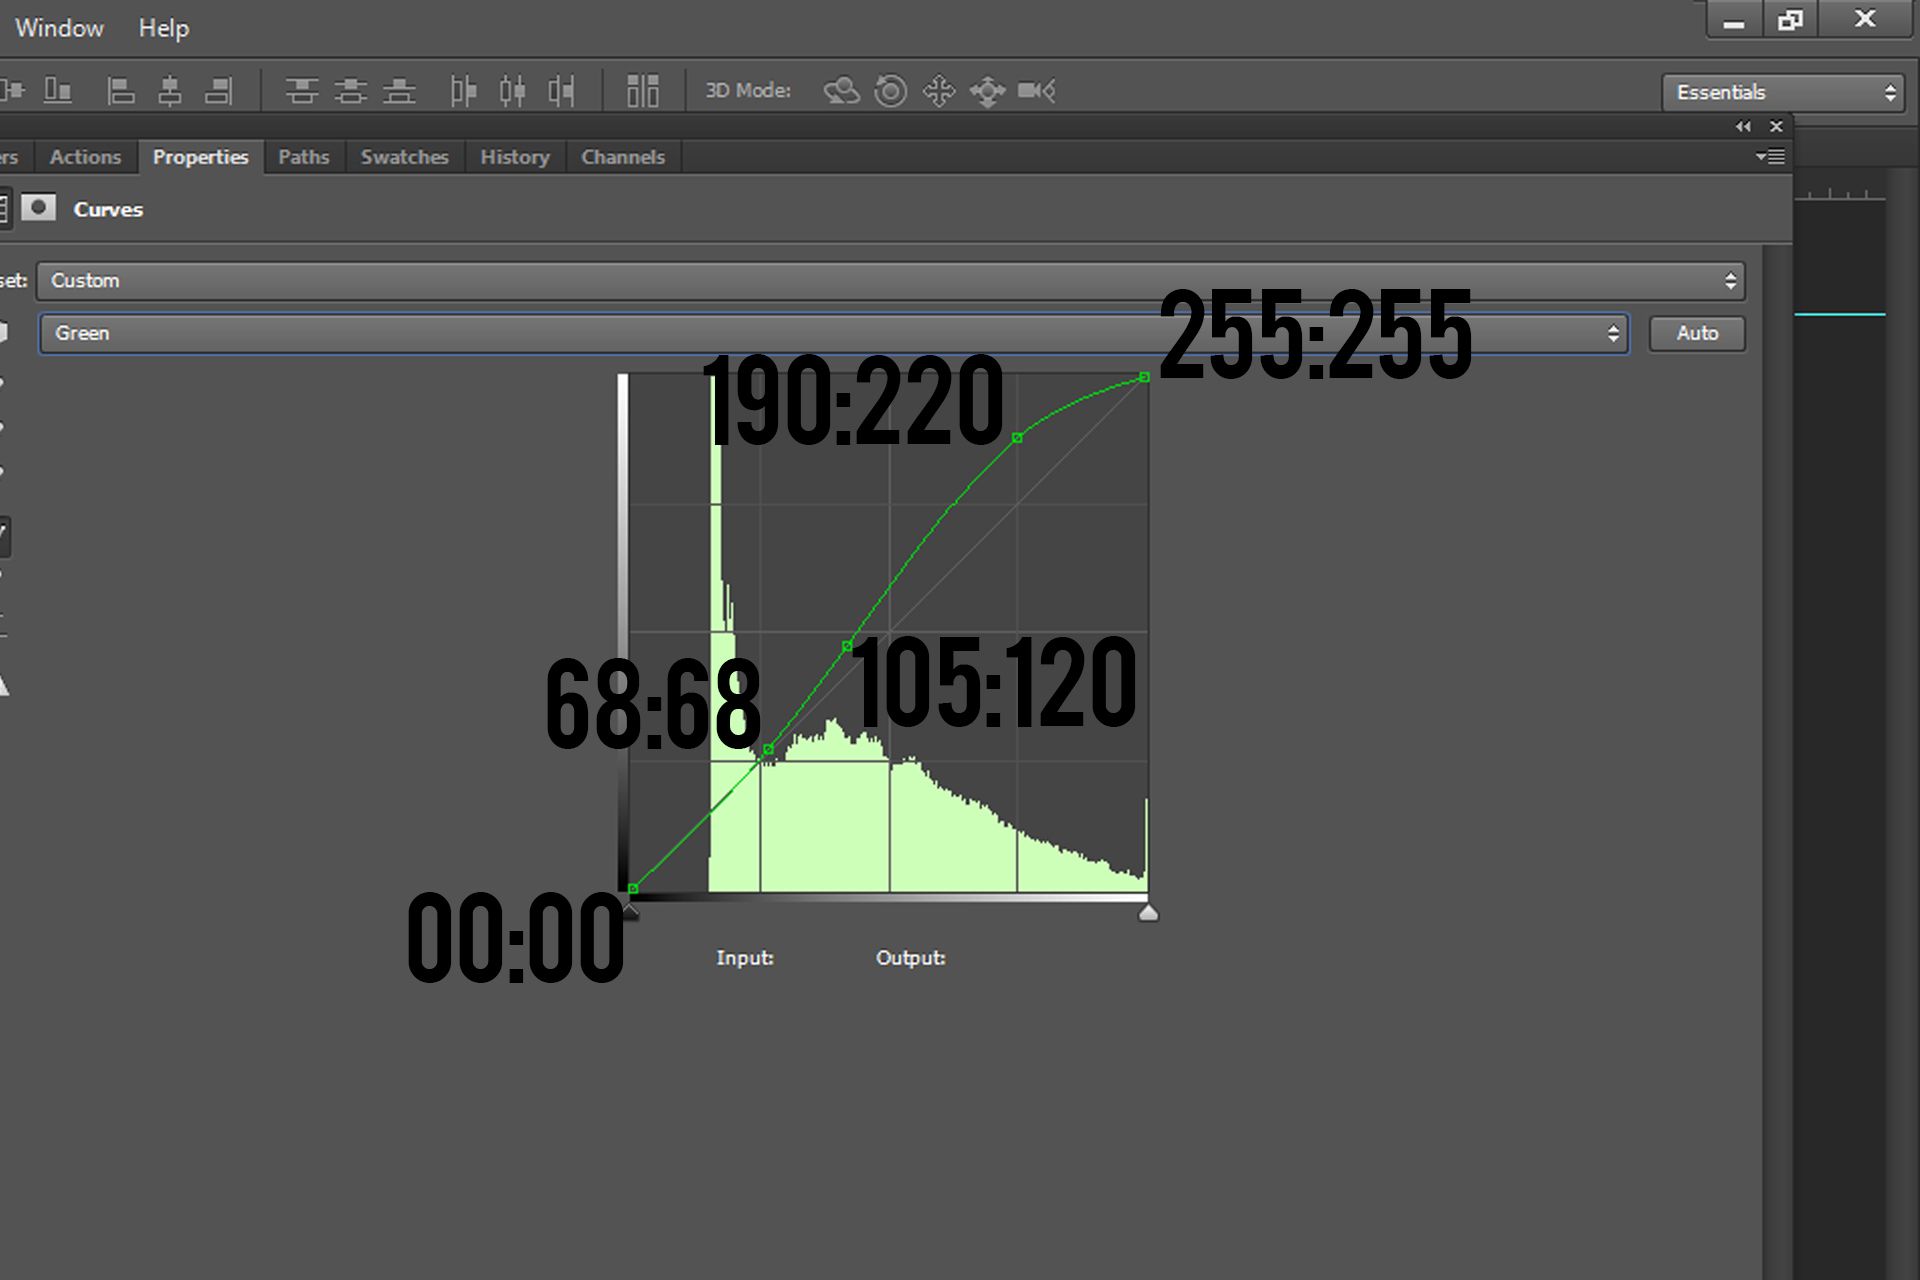Switch to the History tab

514,157
